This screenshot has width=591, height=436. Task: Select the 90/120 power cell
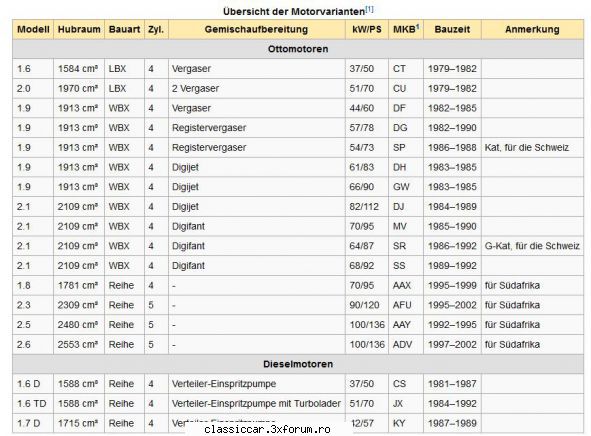367,305
